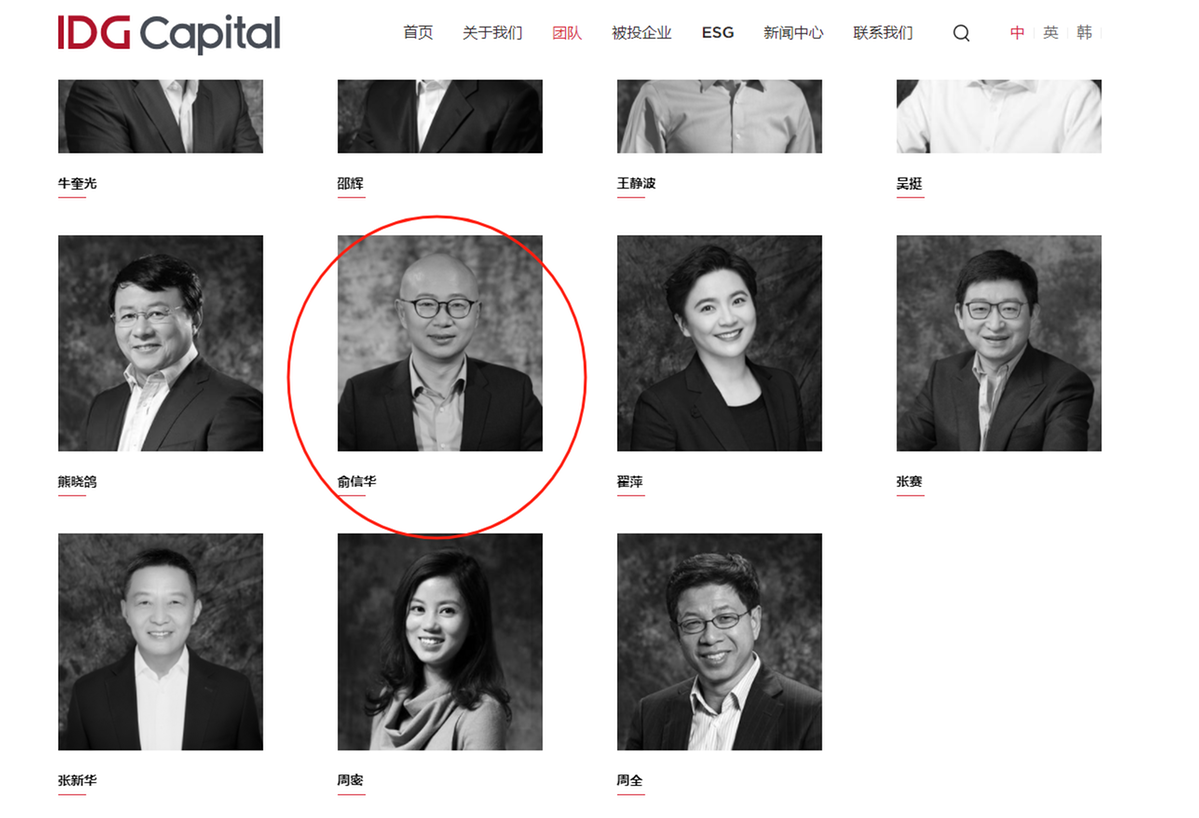Click the 张新华 name link
The image size is (1199, 818).
77,781
